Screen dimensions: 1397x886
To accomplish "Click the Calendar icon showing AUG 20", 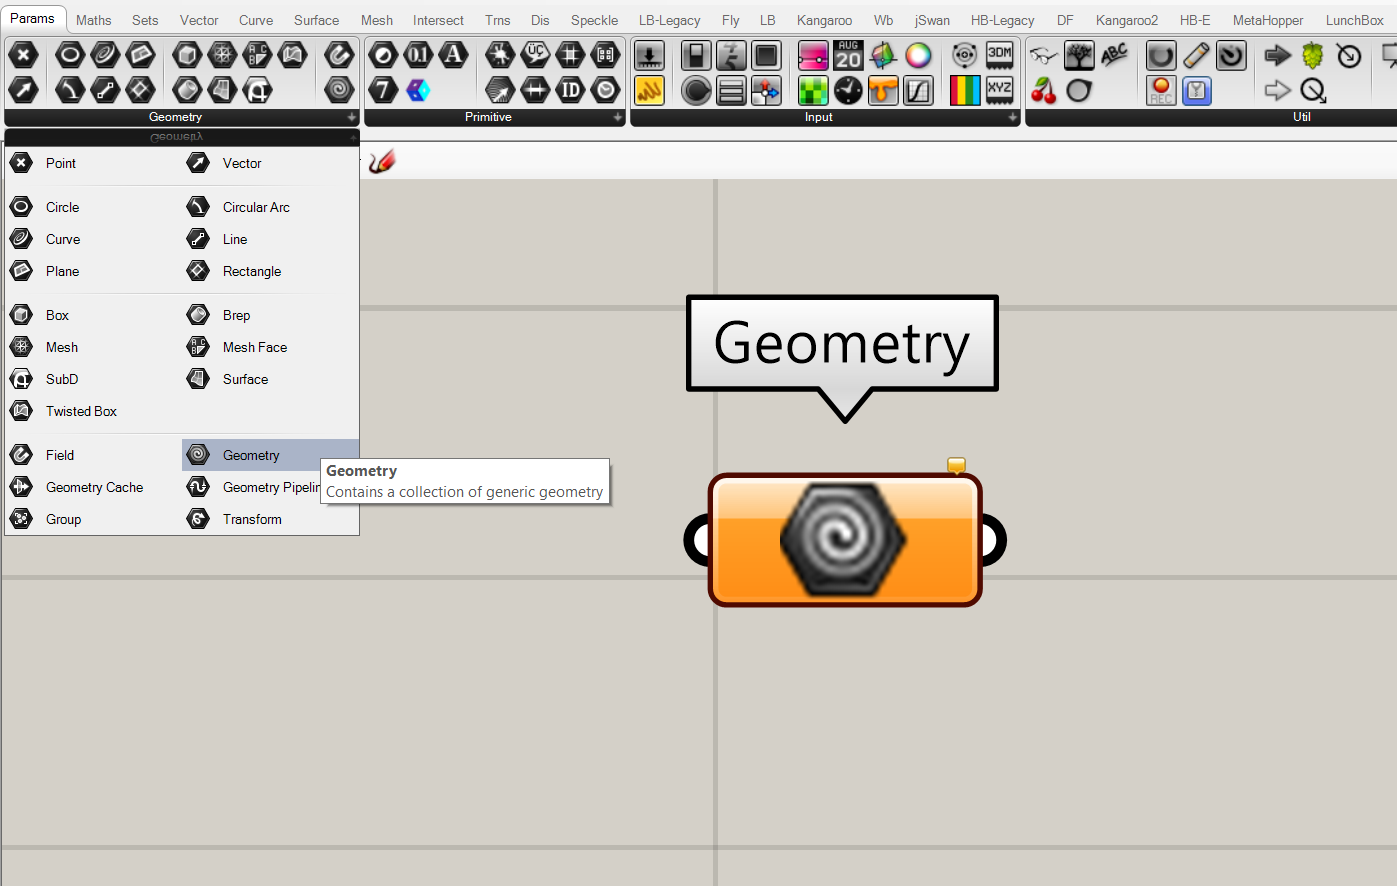I will click(x=848, y=55).
